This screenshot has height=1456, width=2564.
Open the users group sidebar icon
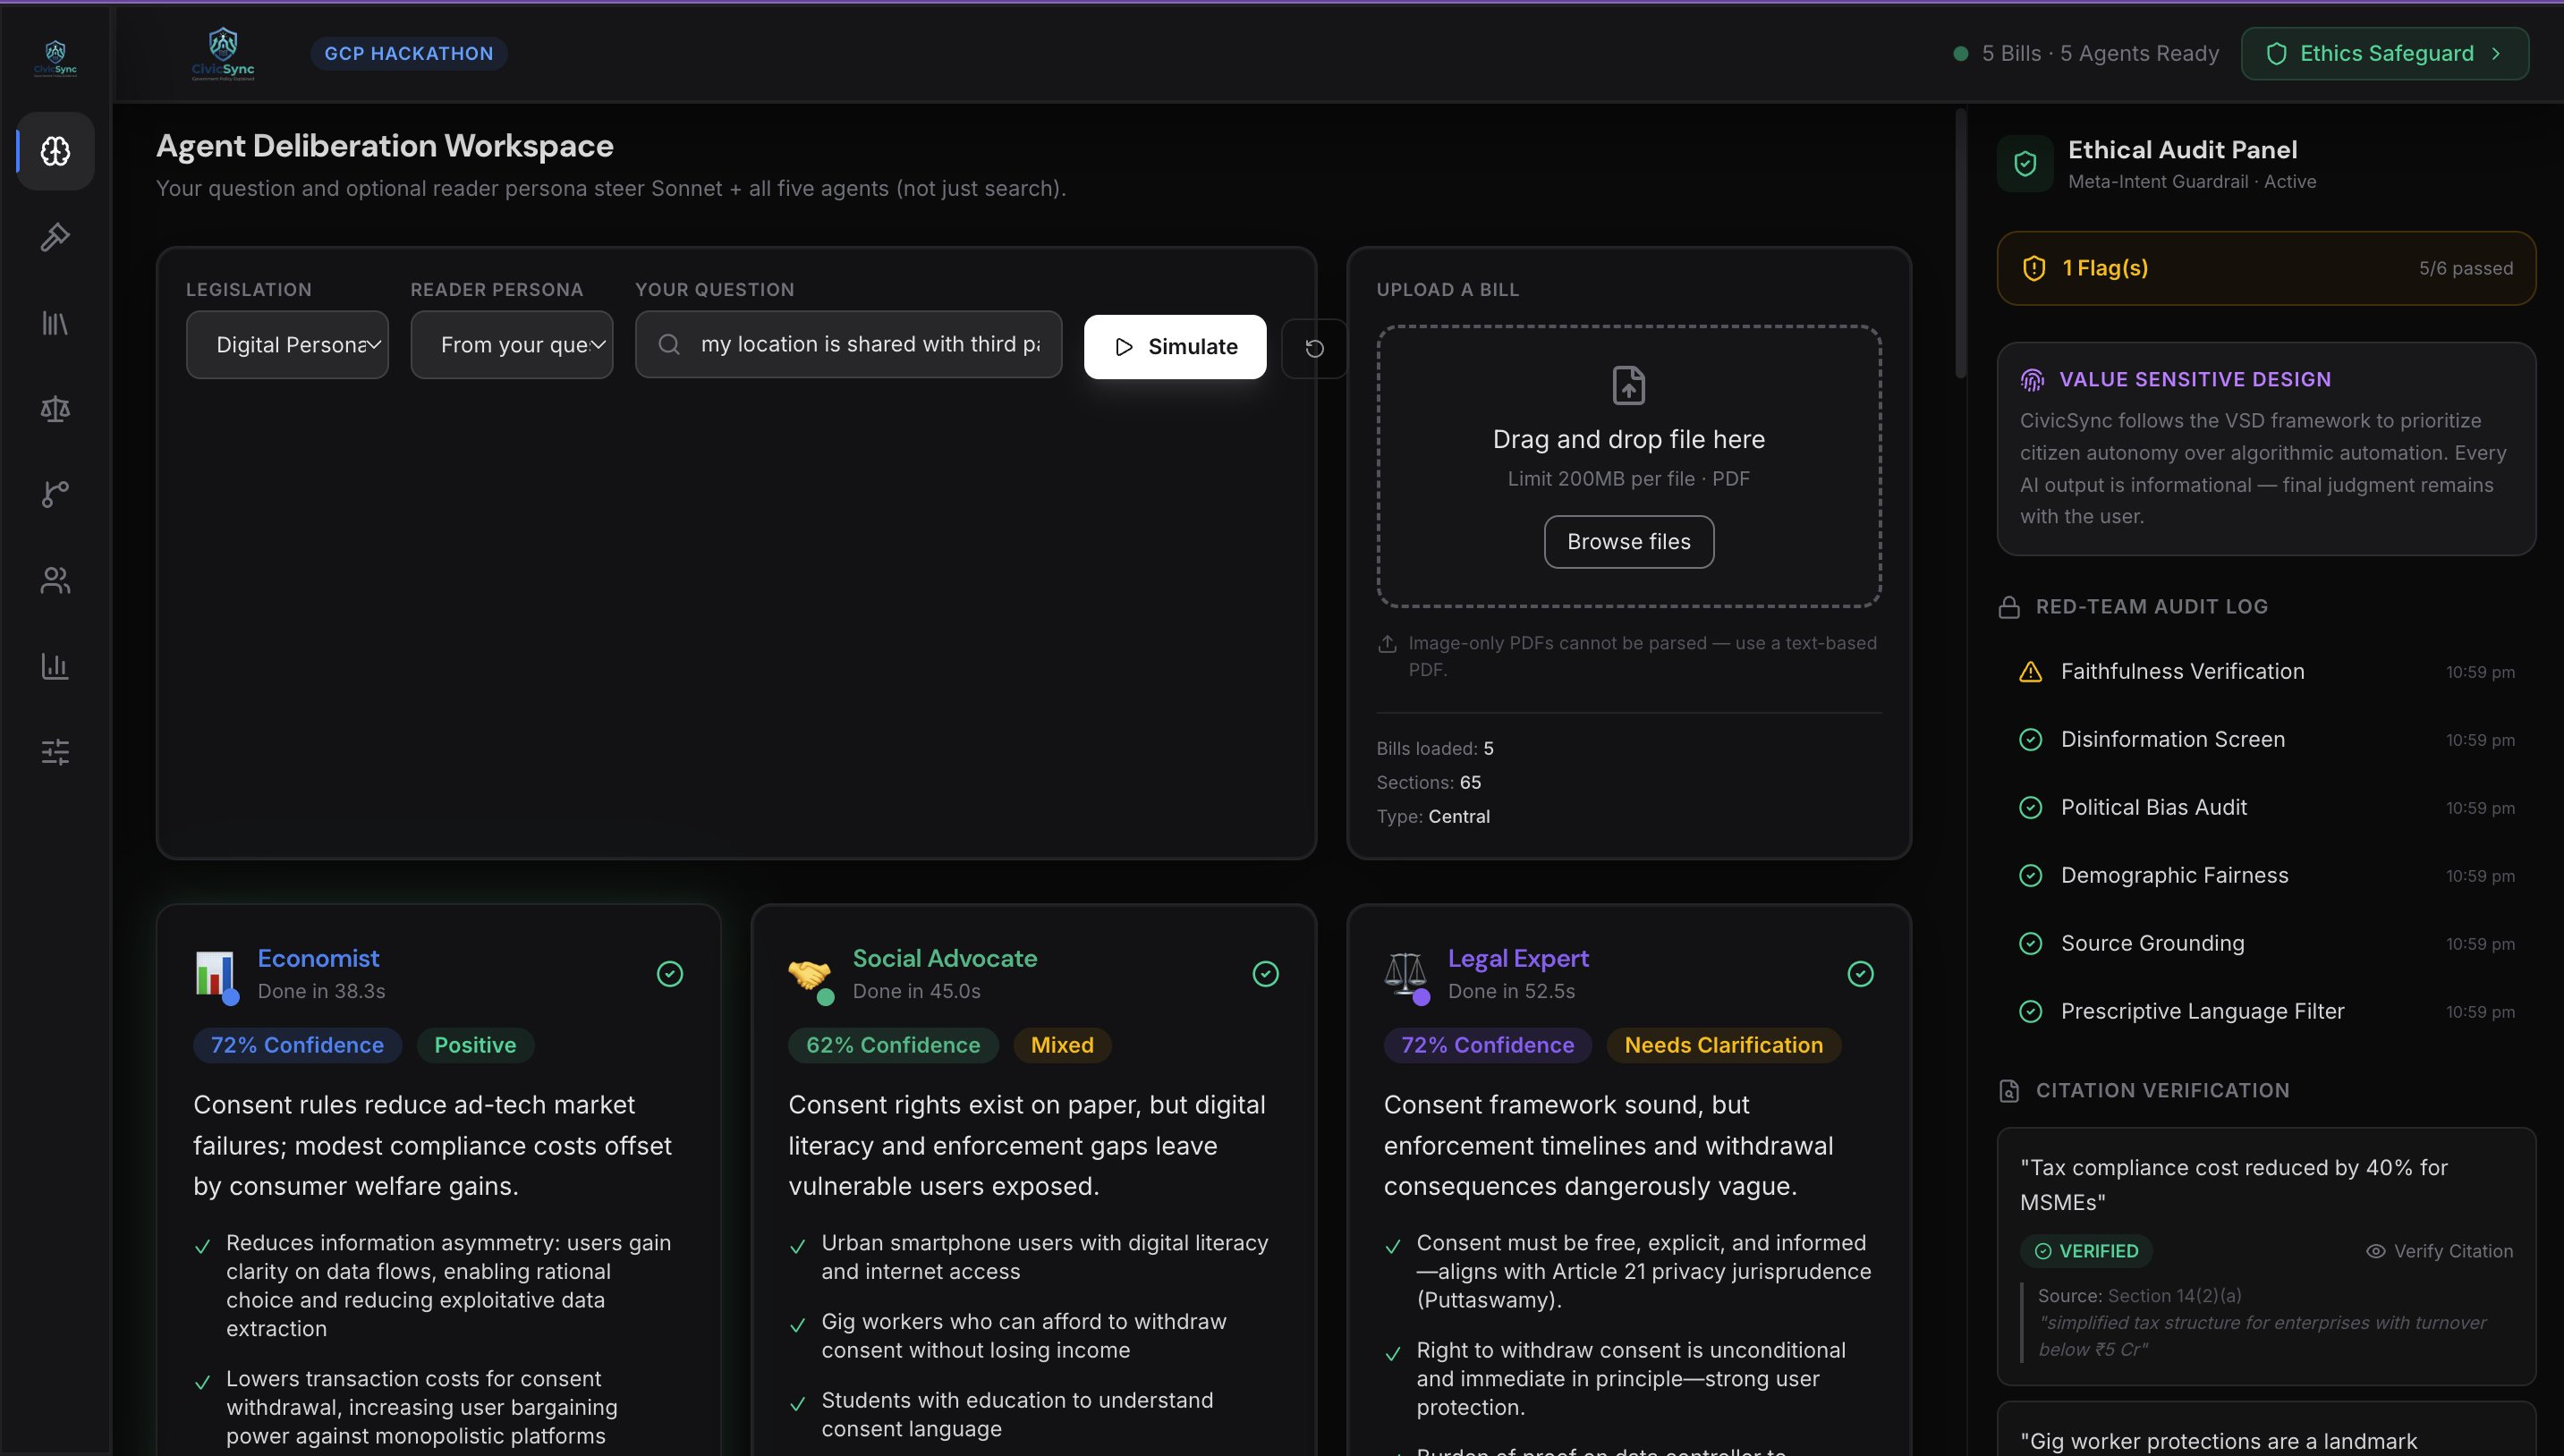point(55,580)
